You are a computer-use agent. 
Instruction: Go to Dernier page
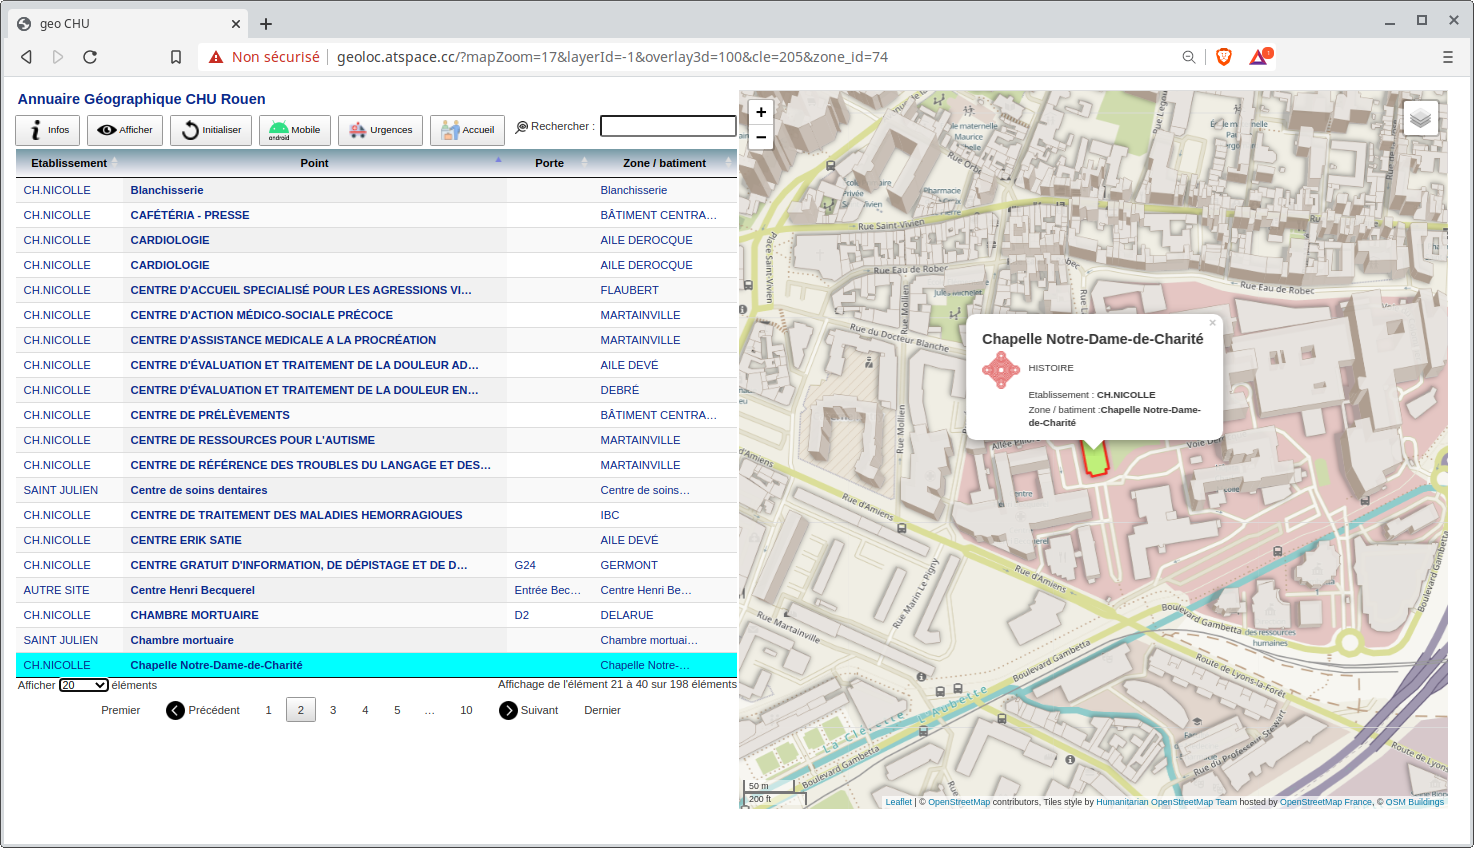click(x=602, y=710)
